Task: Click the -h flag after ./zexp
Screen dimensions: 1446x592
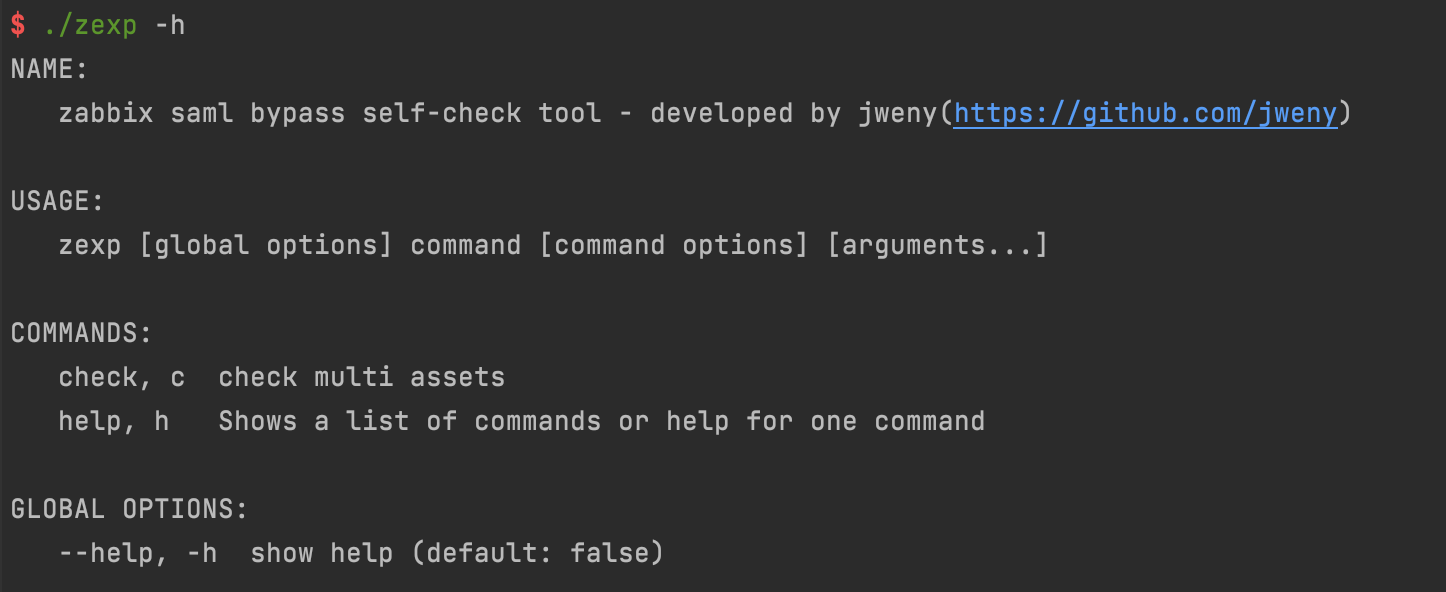Action: coord(170,25)
